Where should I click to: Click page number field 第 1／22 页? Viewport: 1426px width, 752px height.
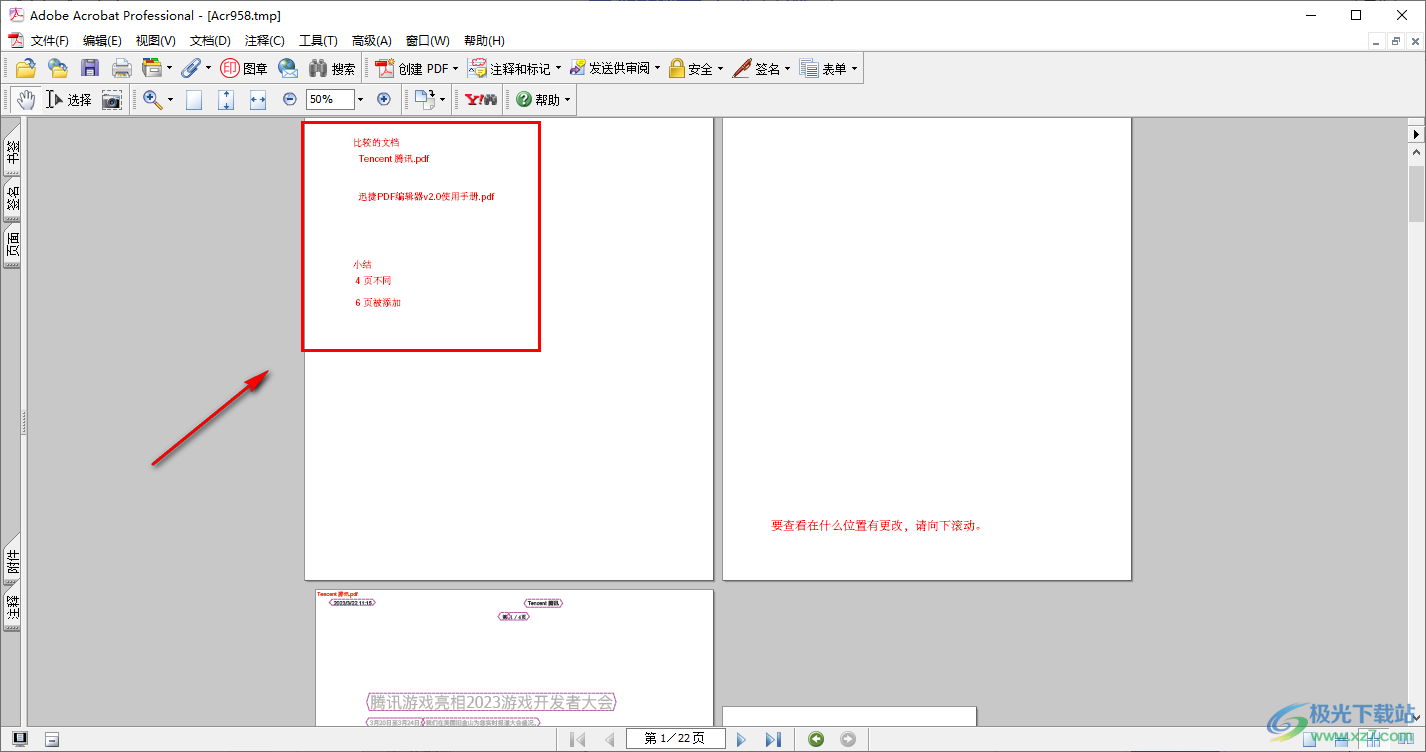point(675,739)
